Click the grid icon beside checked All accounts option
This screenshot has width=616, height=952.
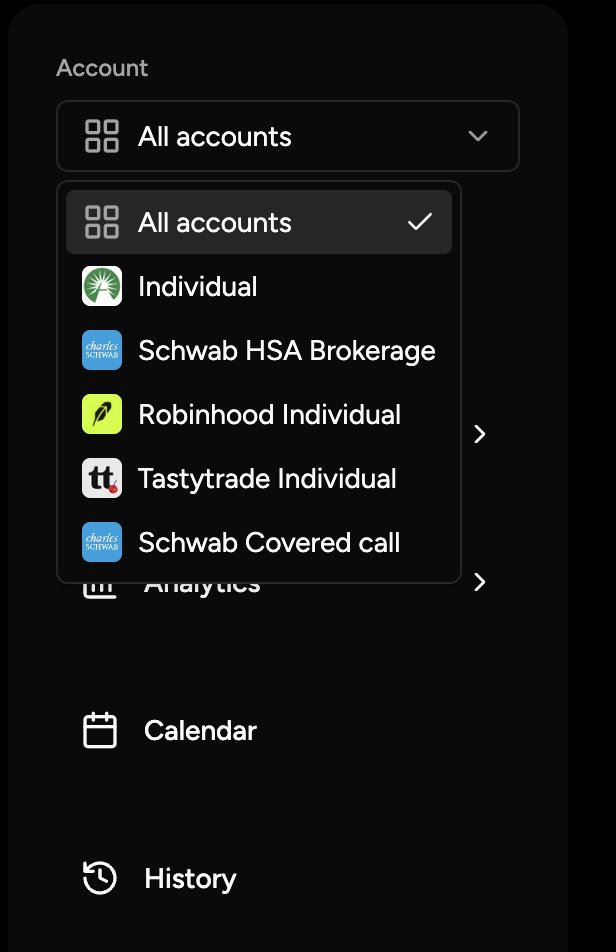tap(101, 222)
